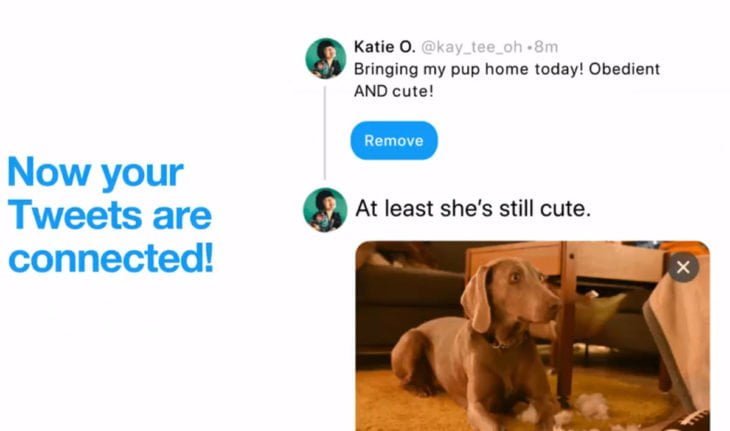Click the white stuffing on the carpet

point(592,405)
